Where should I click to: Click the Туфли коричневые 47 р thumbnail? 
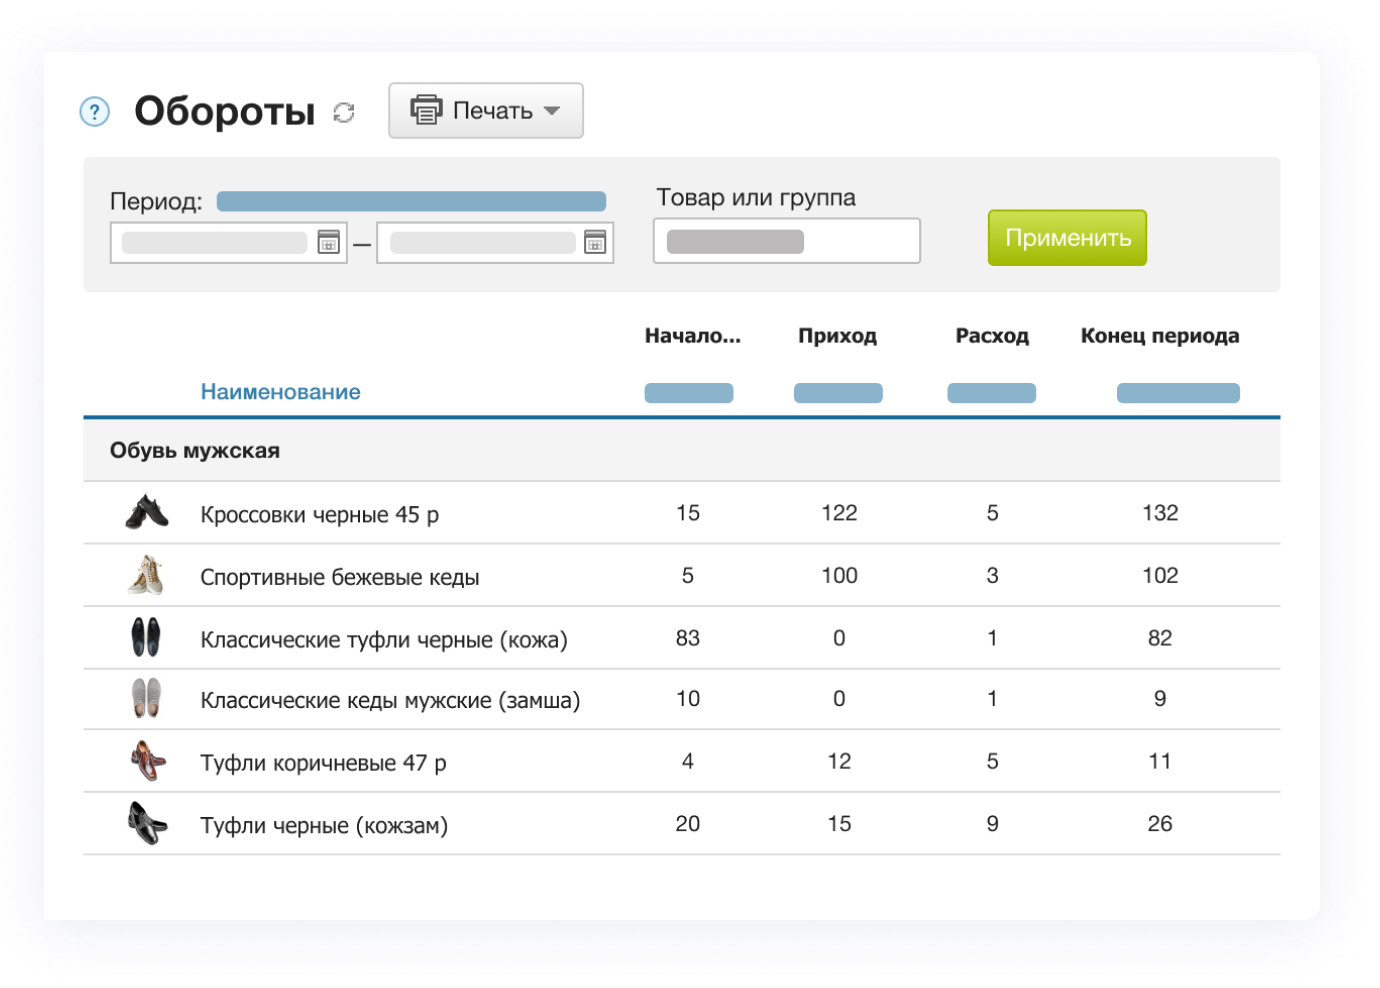pyautogui.click(x=148, y=761)
